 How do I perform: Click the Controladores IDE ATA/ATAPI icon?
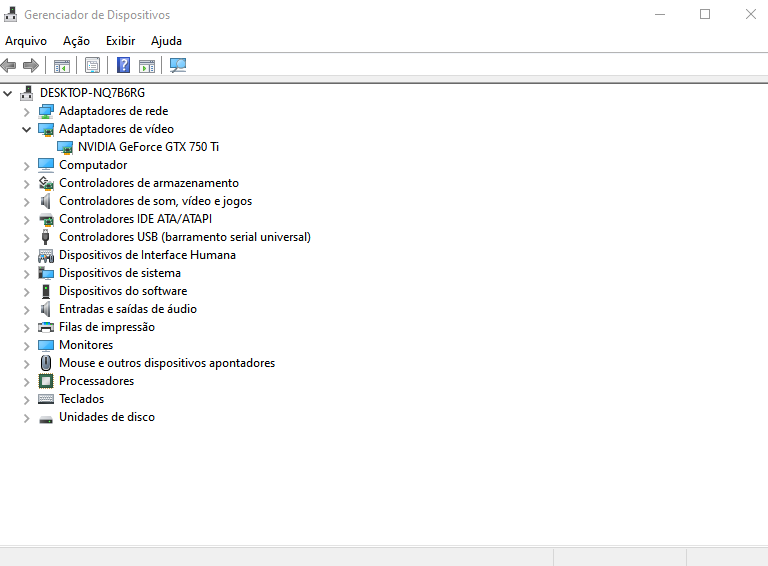point(46,219)
